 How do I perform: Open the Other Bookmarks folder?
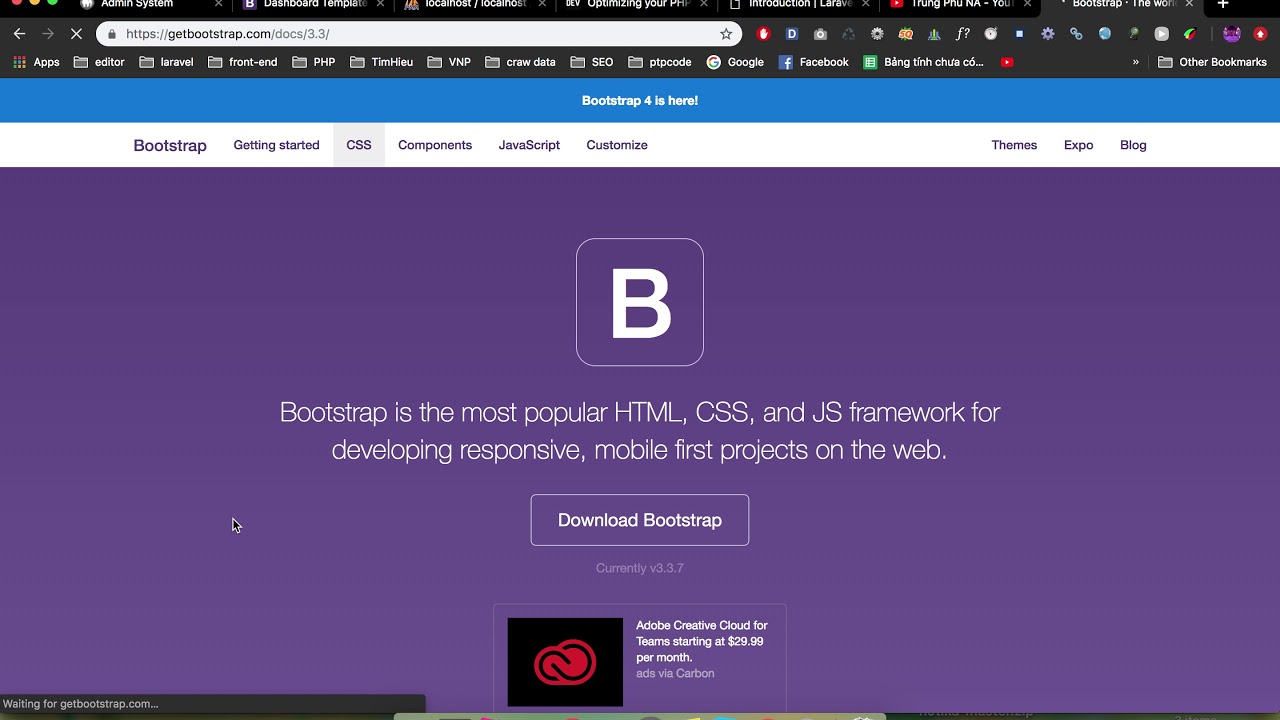coord(1212,62)
